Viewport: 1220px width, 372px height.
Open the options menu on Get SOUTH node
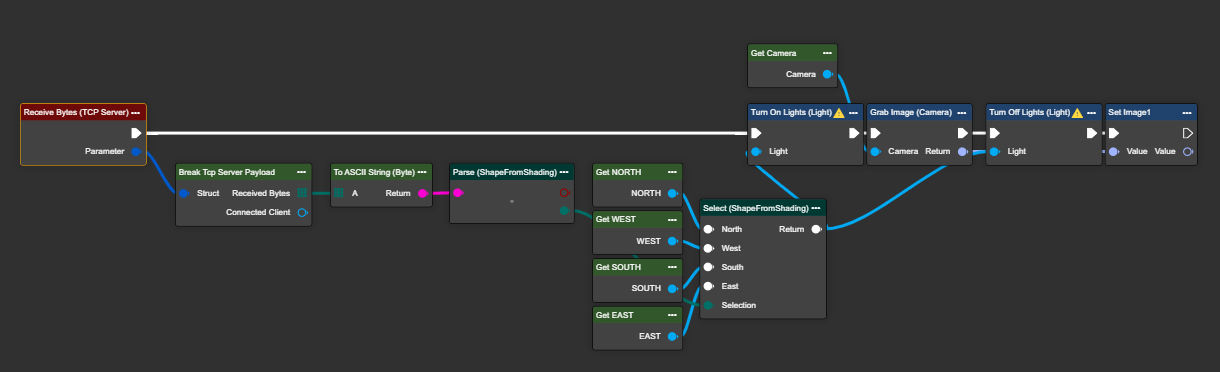pyautogui.click(x=673, y=267)
